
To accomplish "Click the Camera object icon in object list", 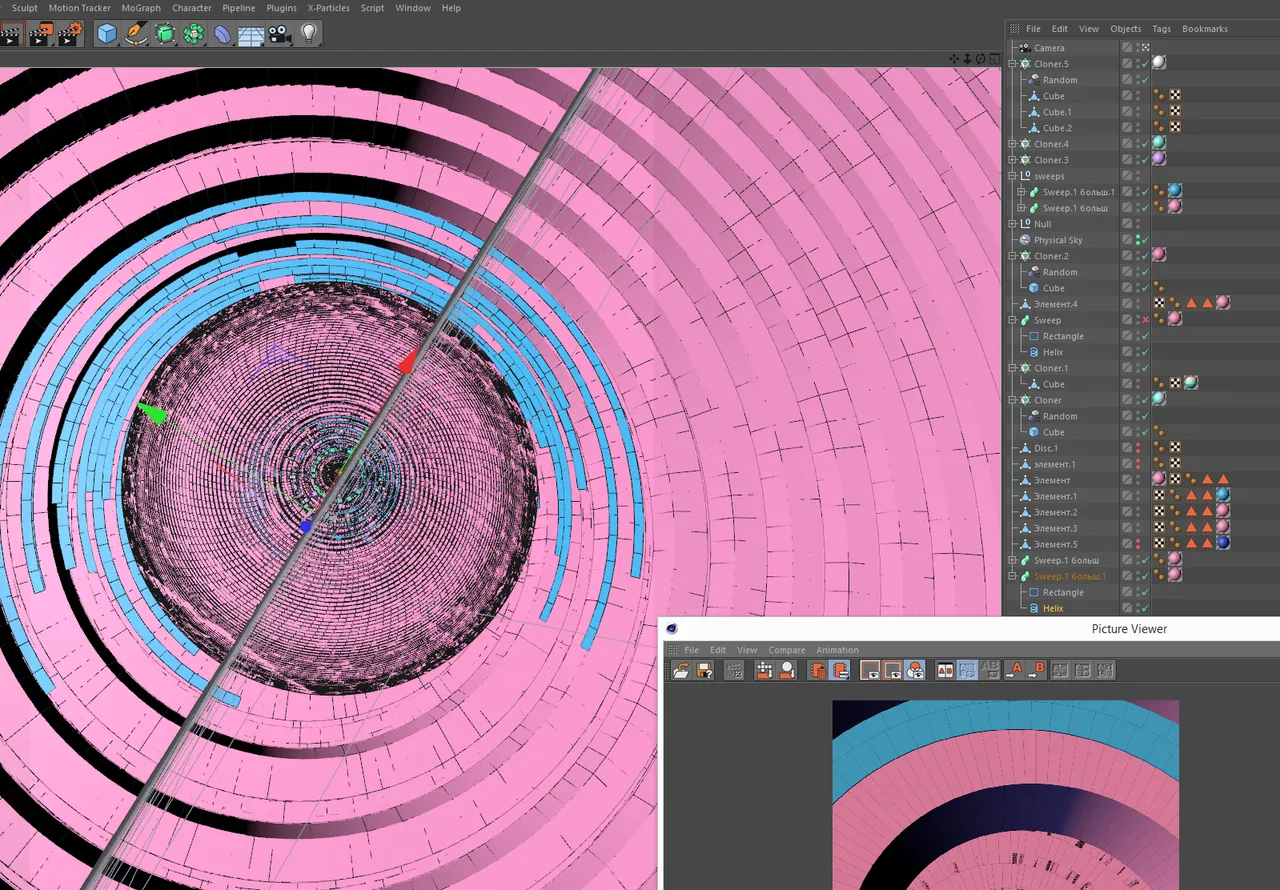I will (1025, 48).
